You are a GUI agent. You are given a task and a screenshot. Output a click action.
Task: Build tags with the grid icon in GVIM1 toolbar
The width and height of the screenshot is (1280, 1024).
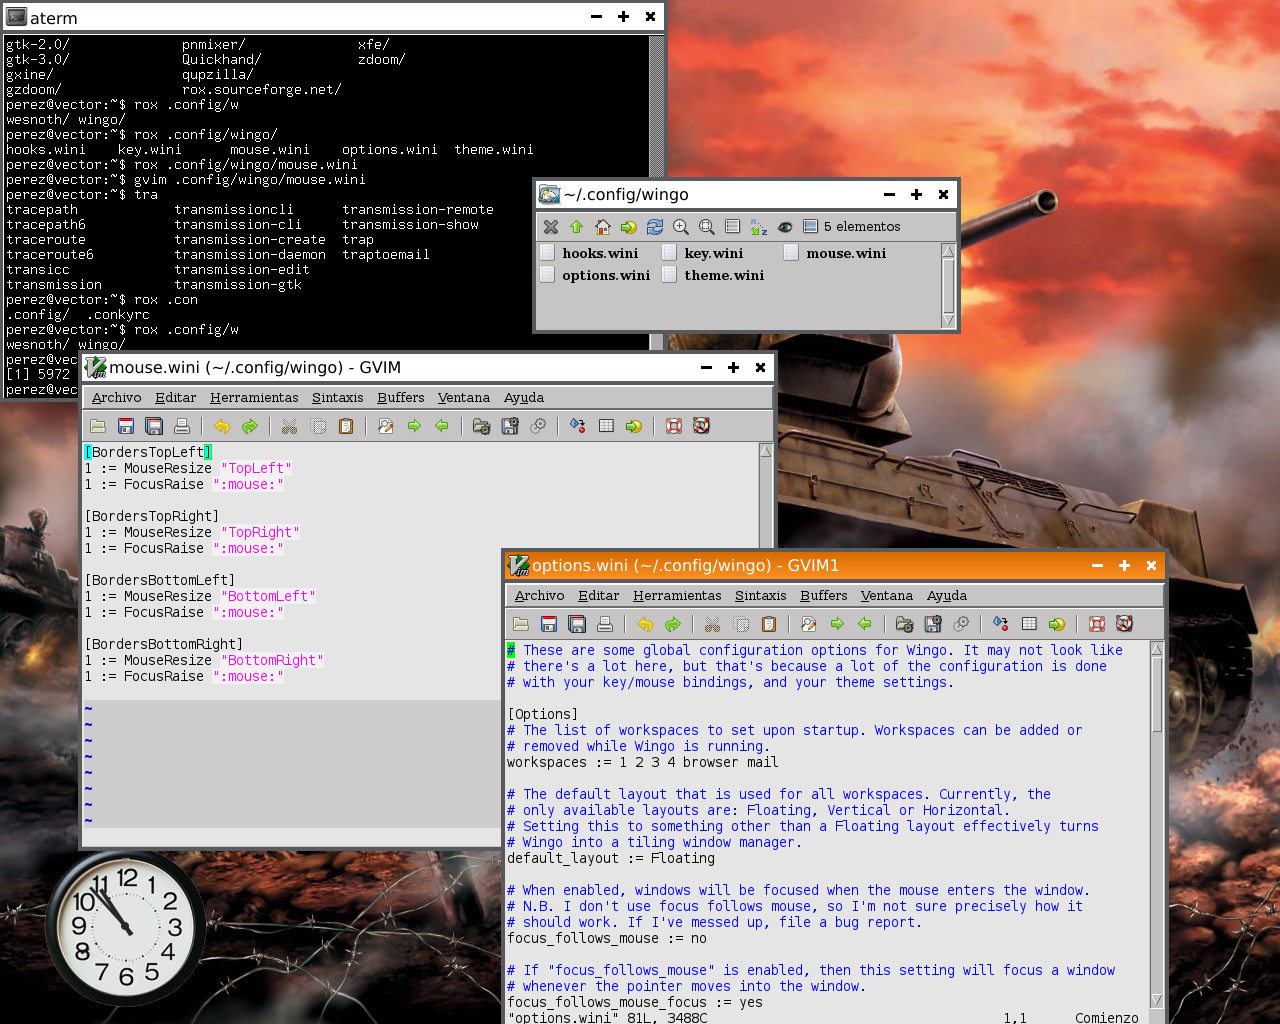1029,624
